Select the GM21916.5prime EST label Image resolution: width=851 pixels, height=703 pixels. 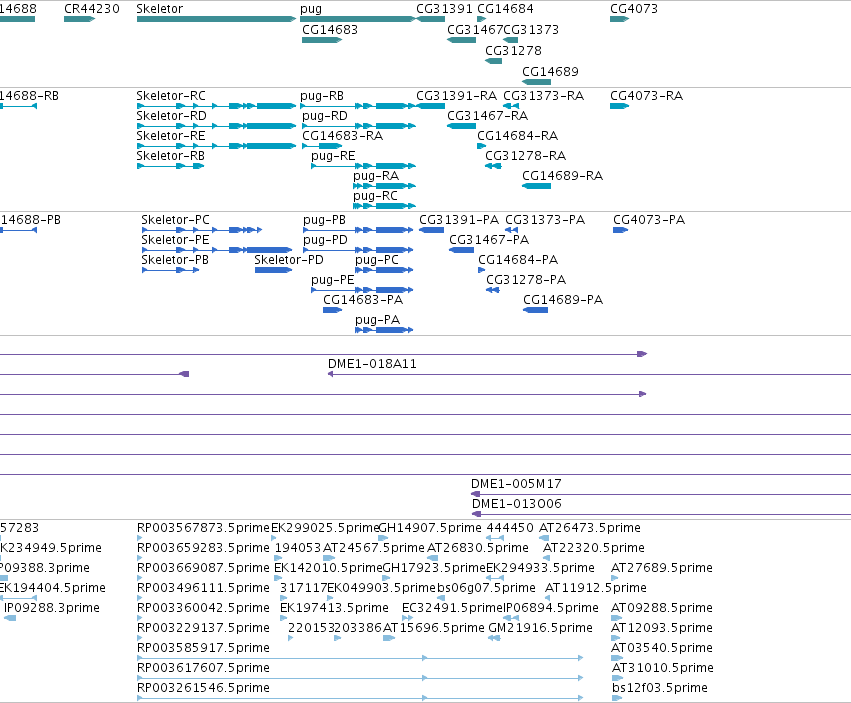coord(541,628)
